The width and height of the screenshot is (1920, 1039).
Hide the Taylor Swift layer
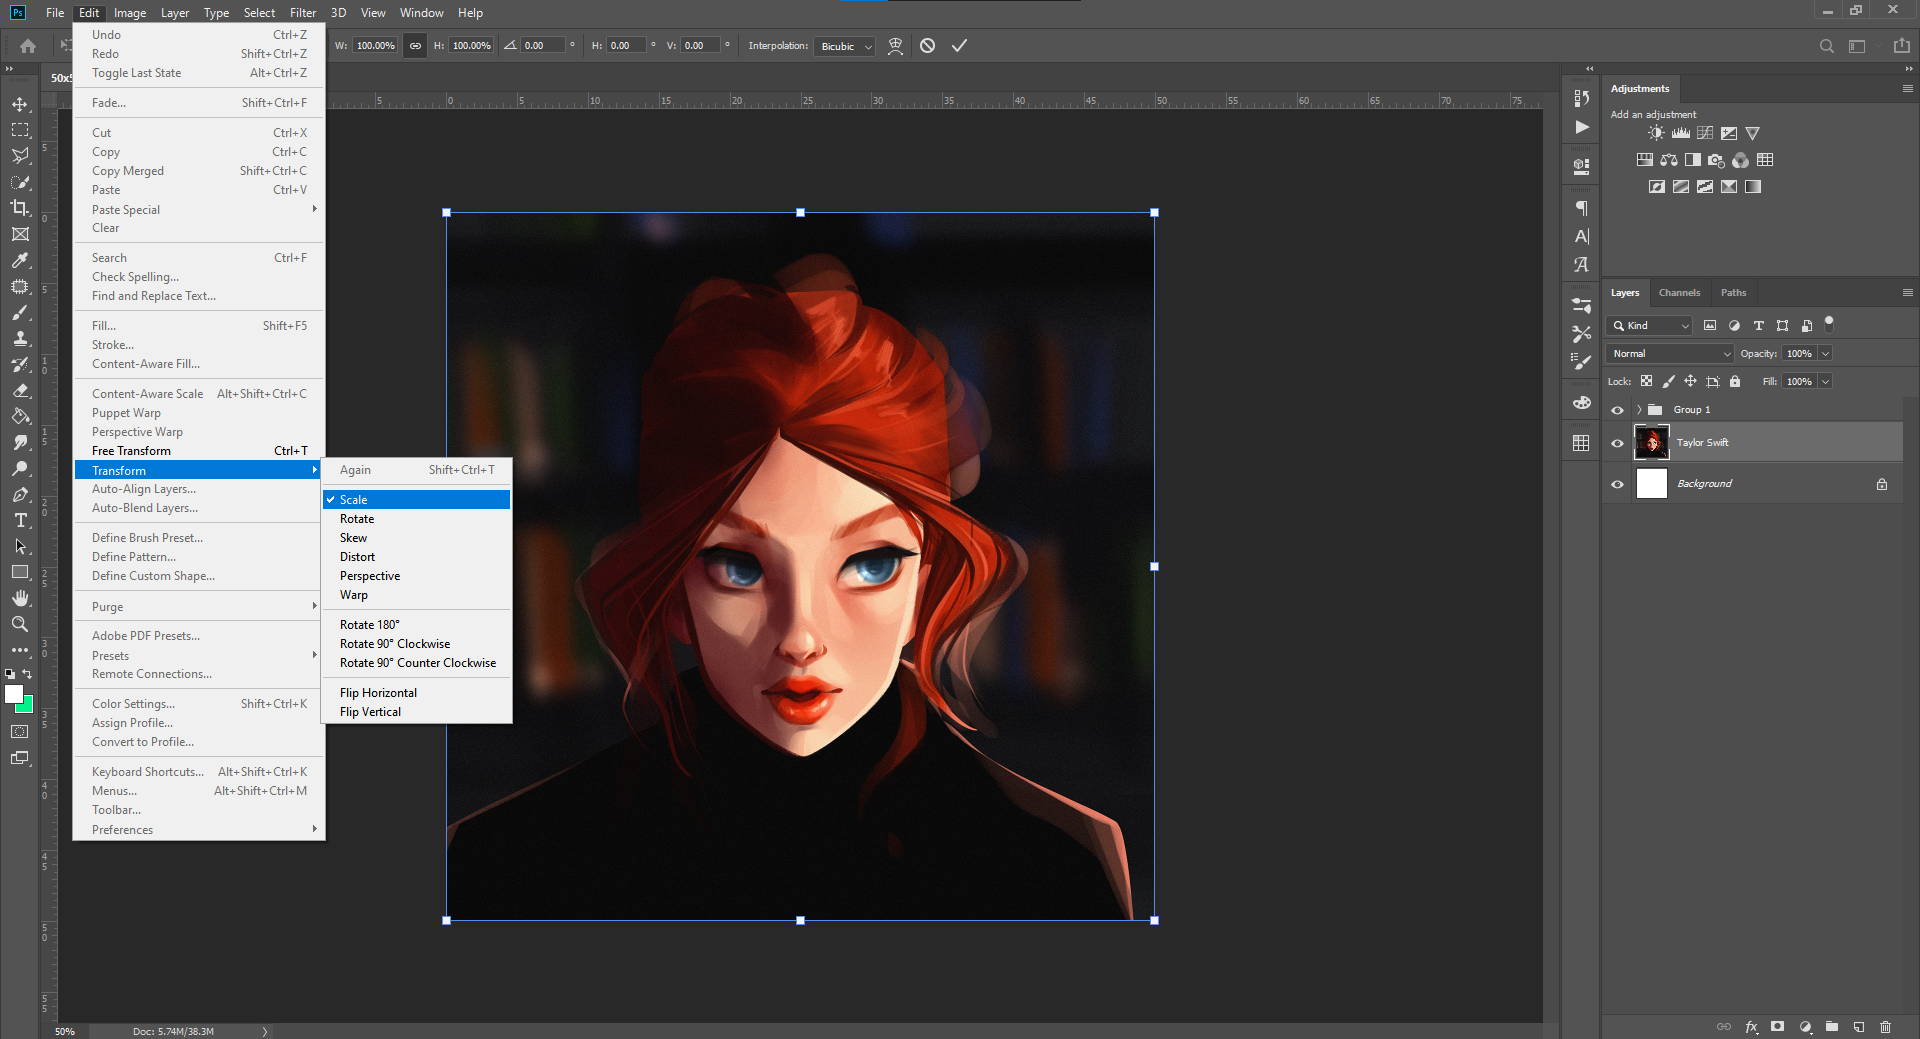point(1617,443)
